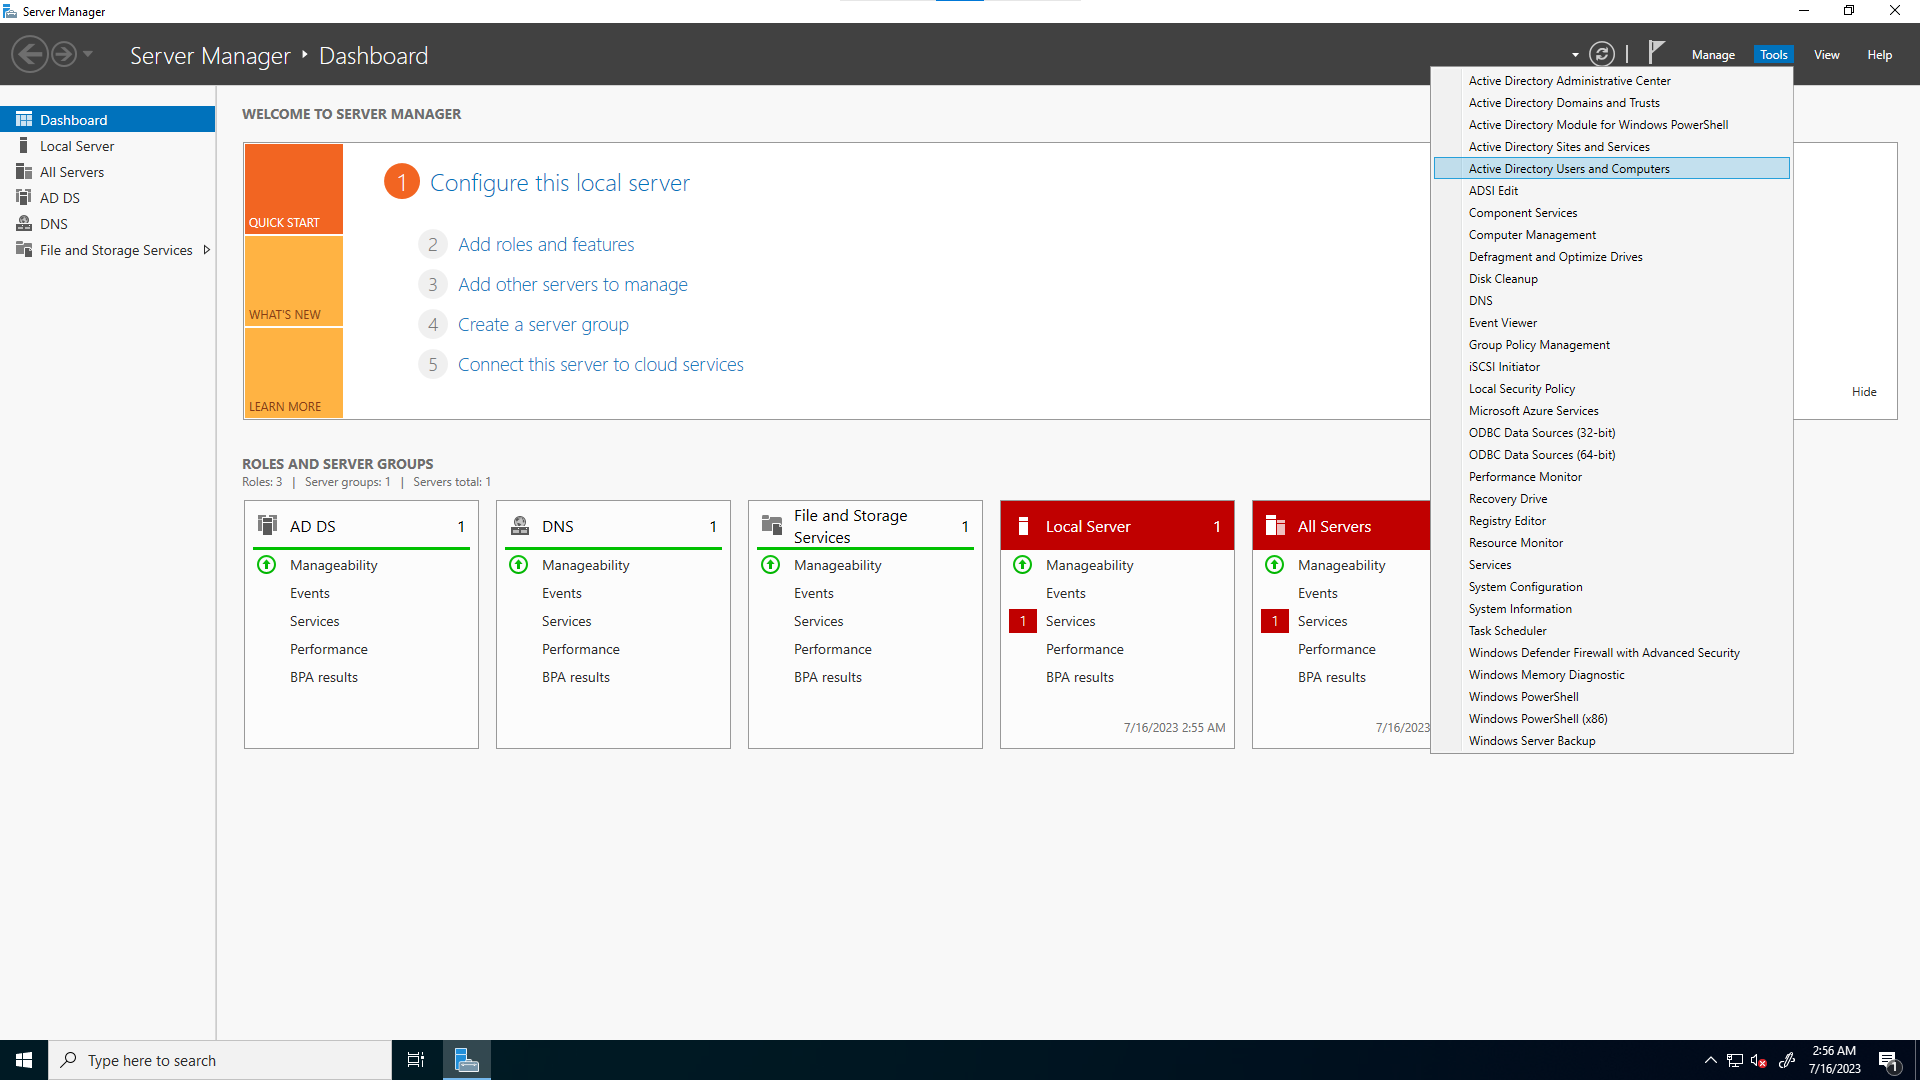Viewport: 1920px width, 1080px height.
Task: Click the forward navigation arrow icon
Action: (x=64, y=54)
